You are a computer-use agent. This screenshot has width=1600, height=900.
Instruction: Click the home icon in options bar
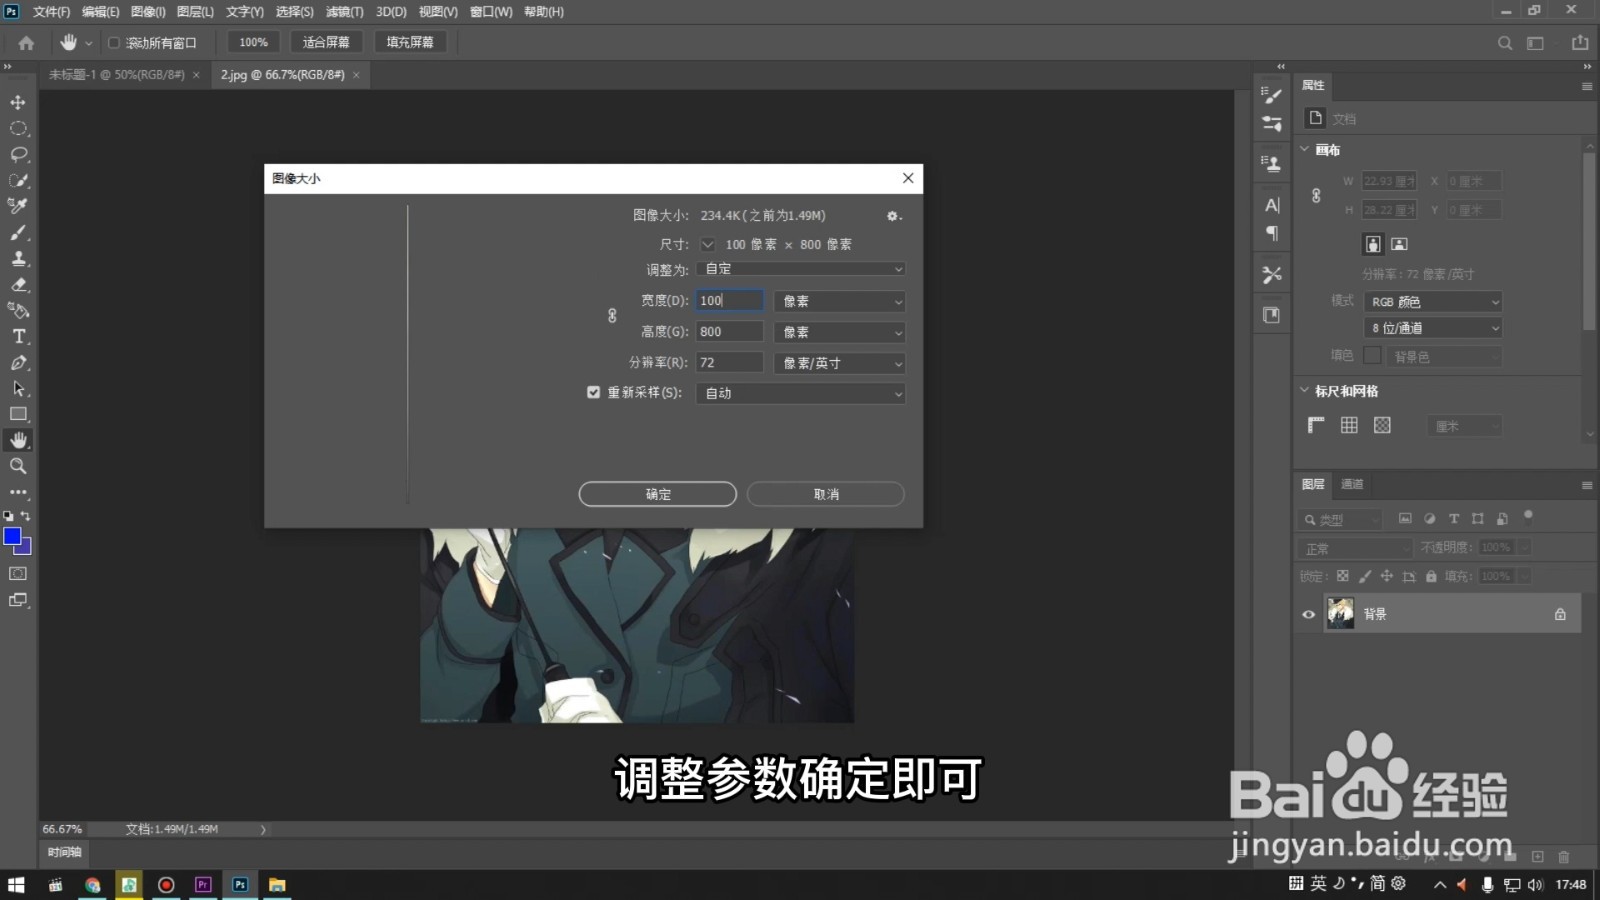tap(26, 43)
